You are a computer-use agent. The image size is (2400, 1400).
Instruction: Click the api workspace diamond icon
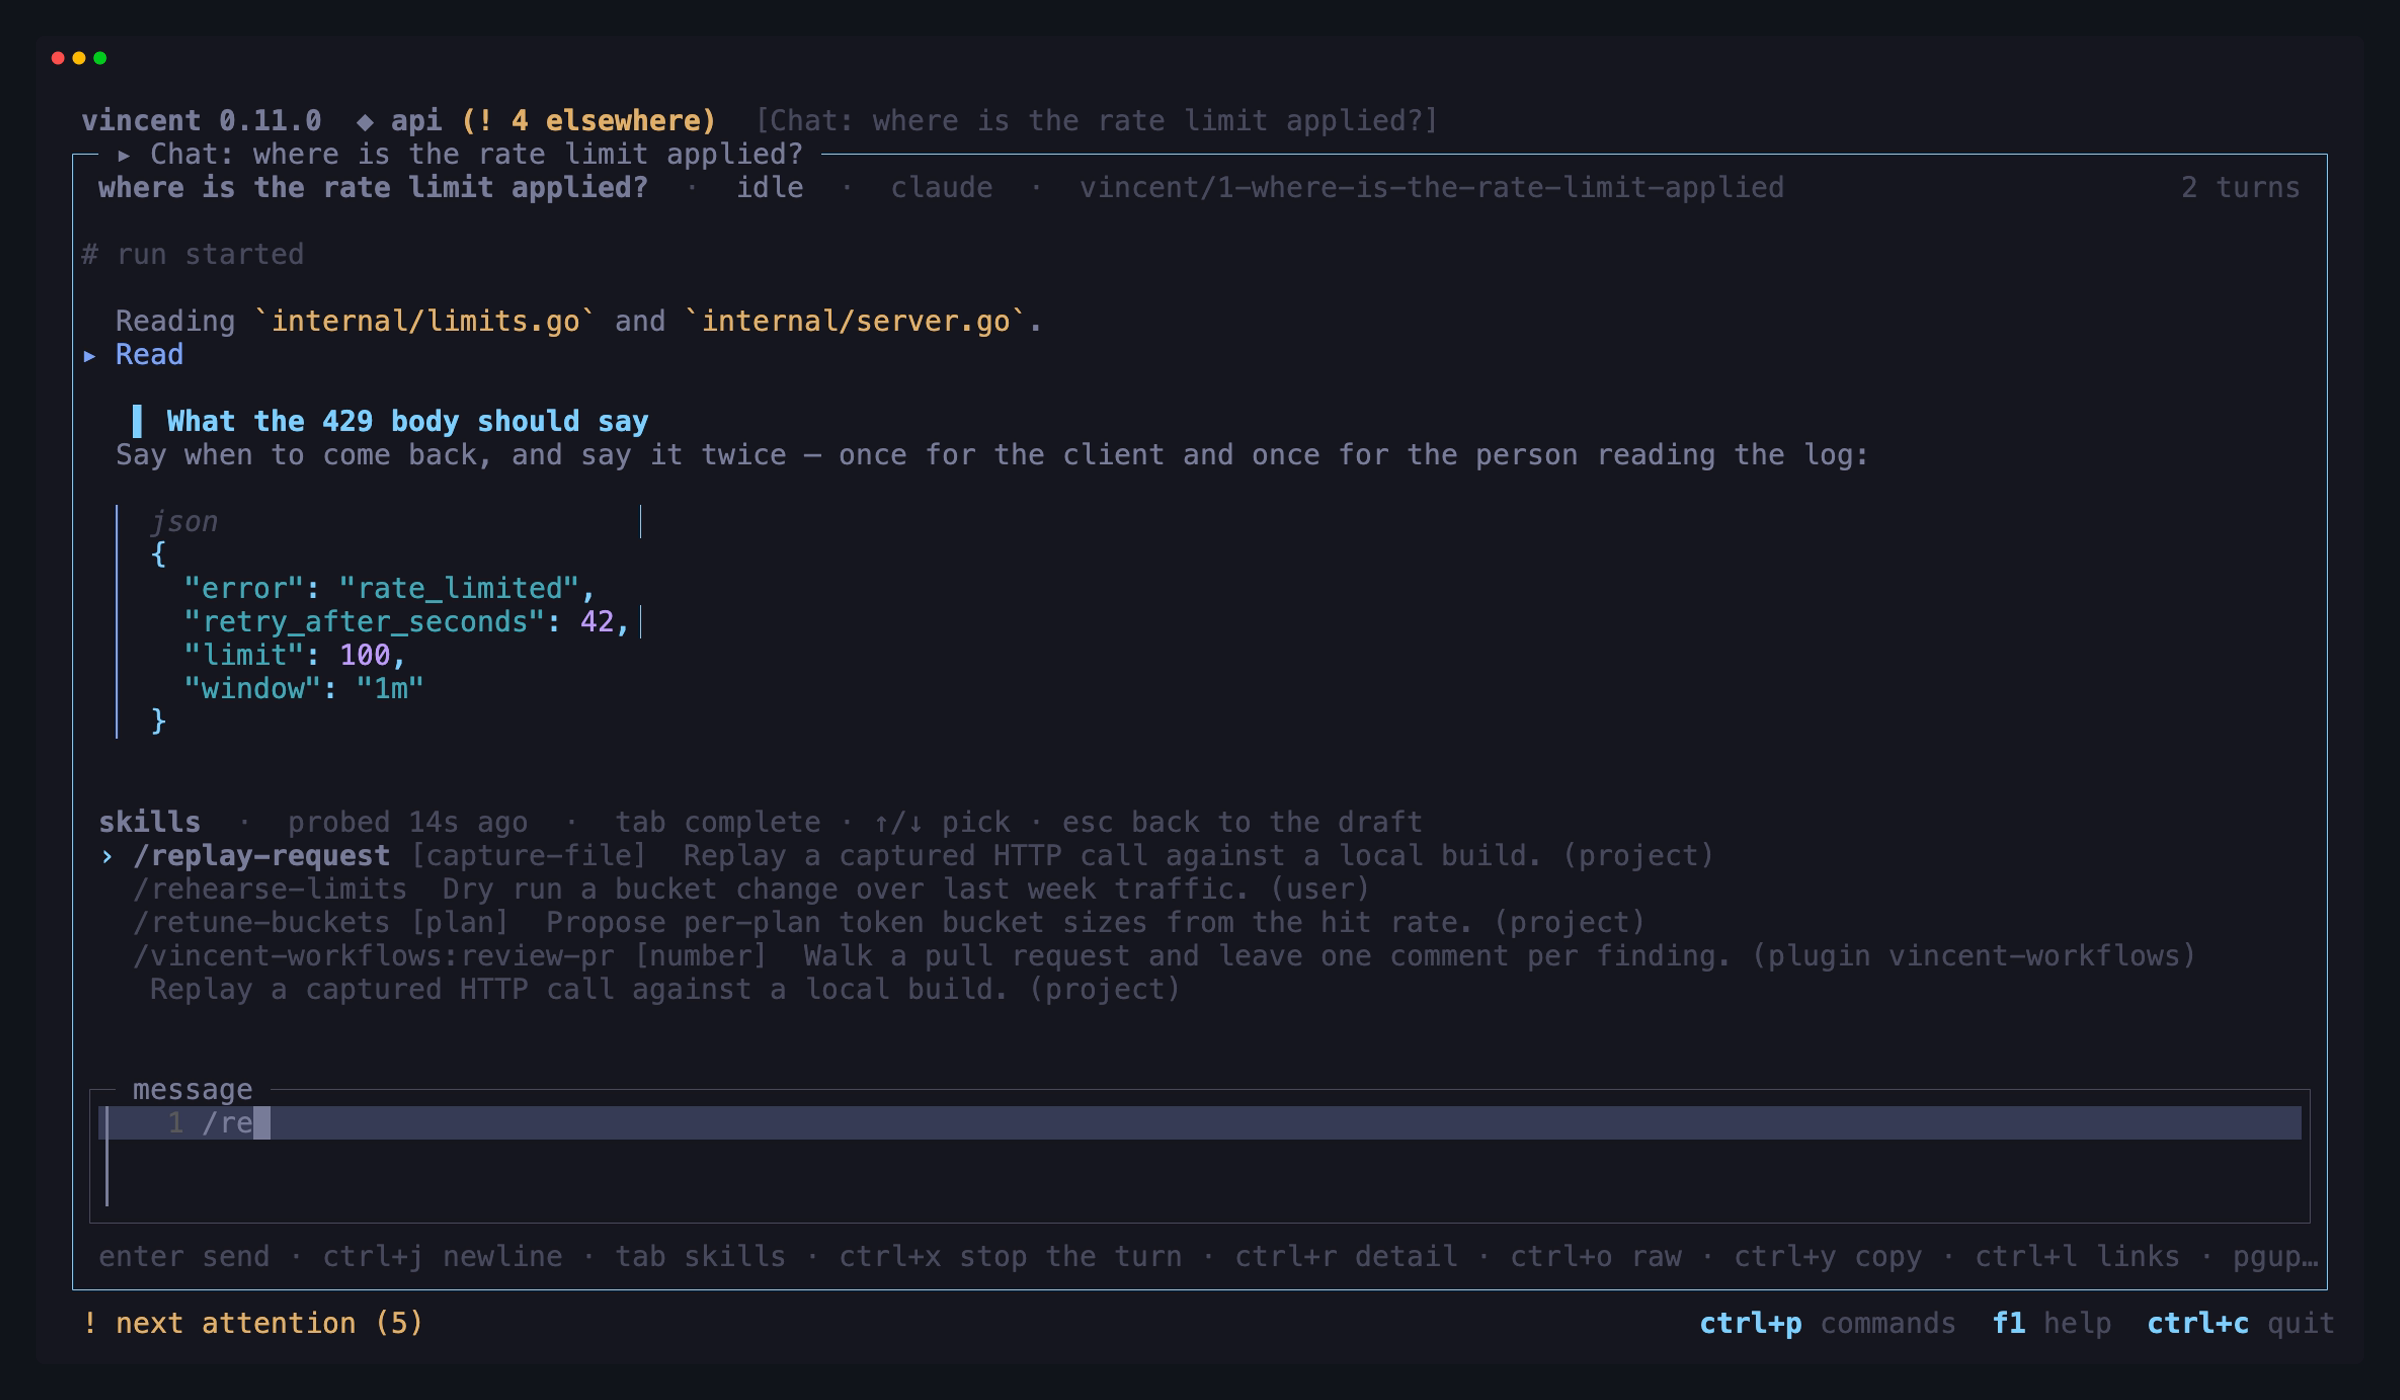pos(365,121)
